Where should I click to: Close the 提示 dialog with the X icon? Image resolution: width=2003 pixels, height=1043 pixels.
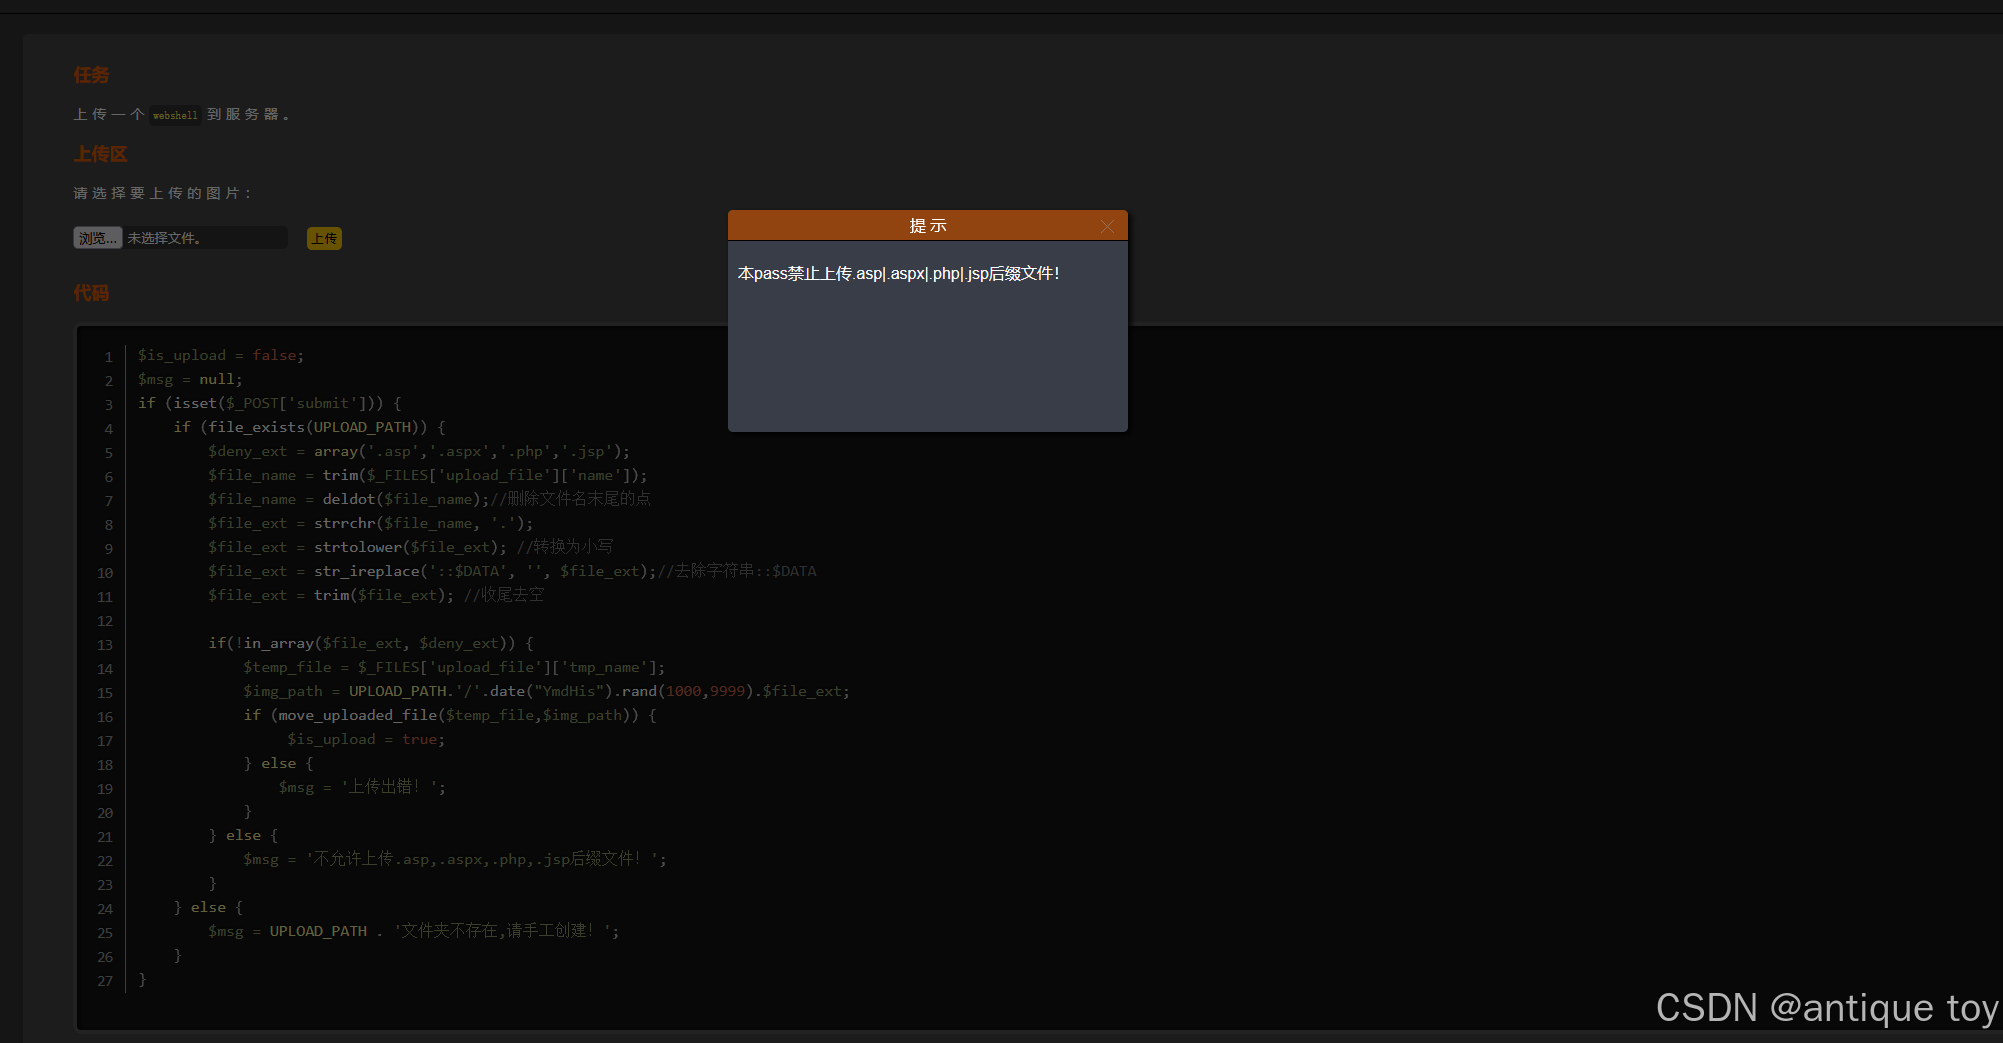pos(1107,226)
